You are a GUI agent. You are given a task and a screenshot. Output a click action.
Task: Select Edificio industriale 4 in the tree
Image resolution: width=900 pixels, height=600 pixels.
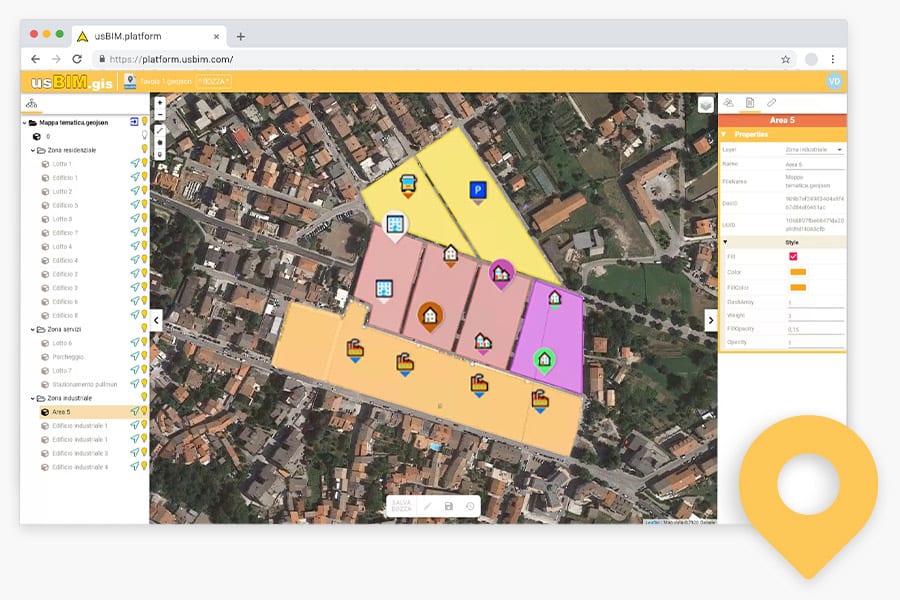point(80,467)
